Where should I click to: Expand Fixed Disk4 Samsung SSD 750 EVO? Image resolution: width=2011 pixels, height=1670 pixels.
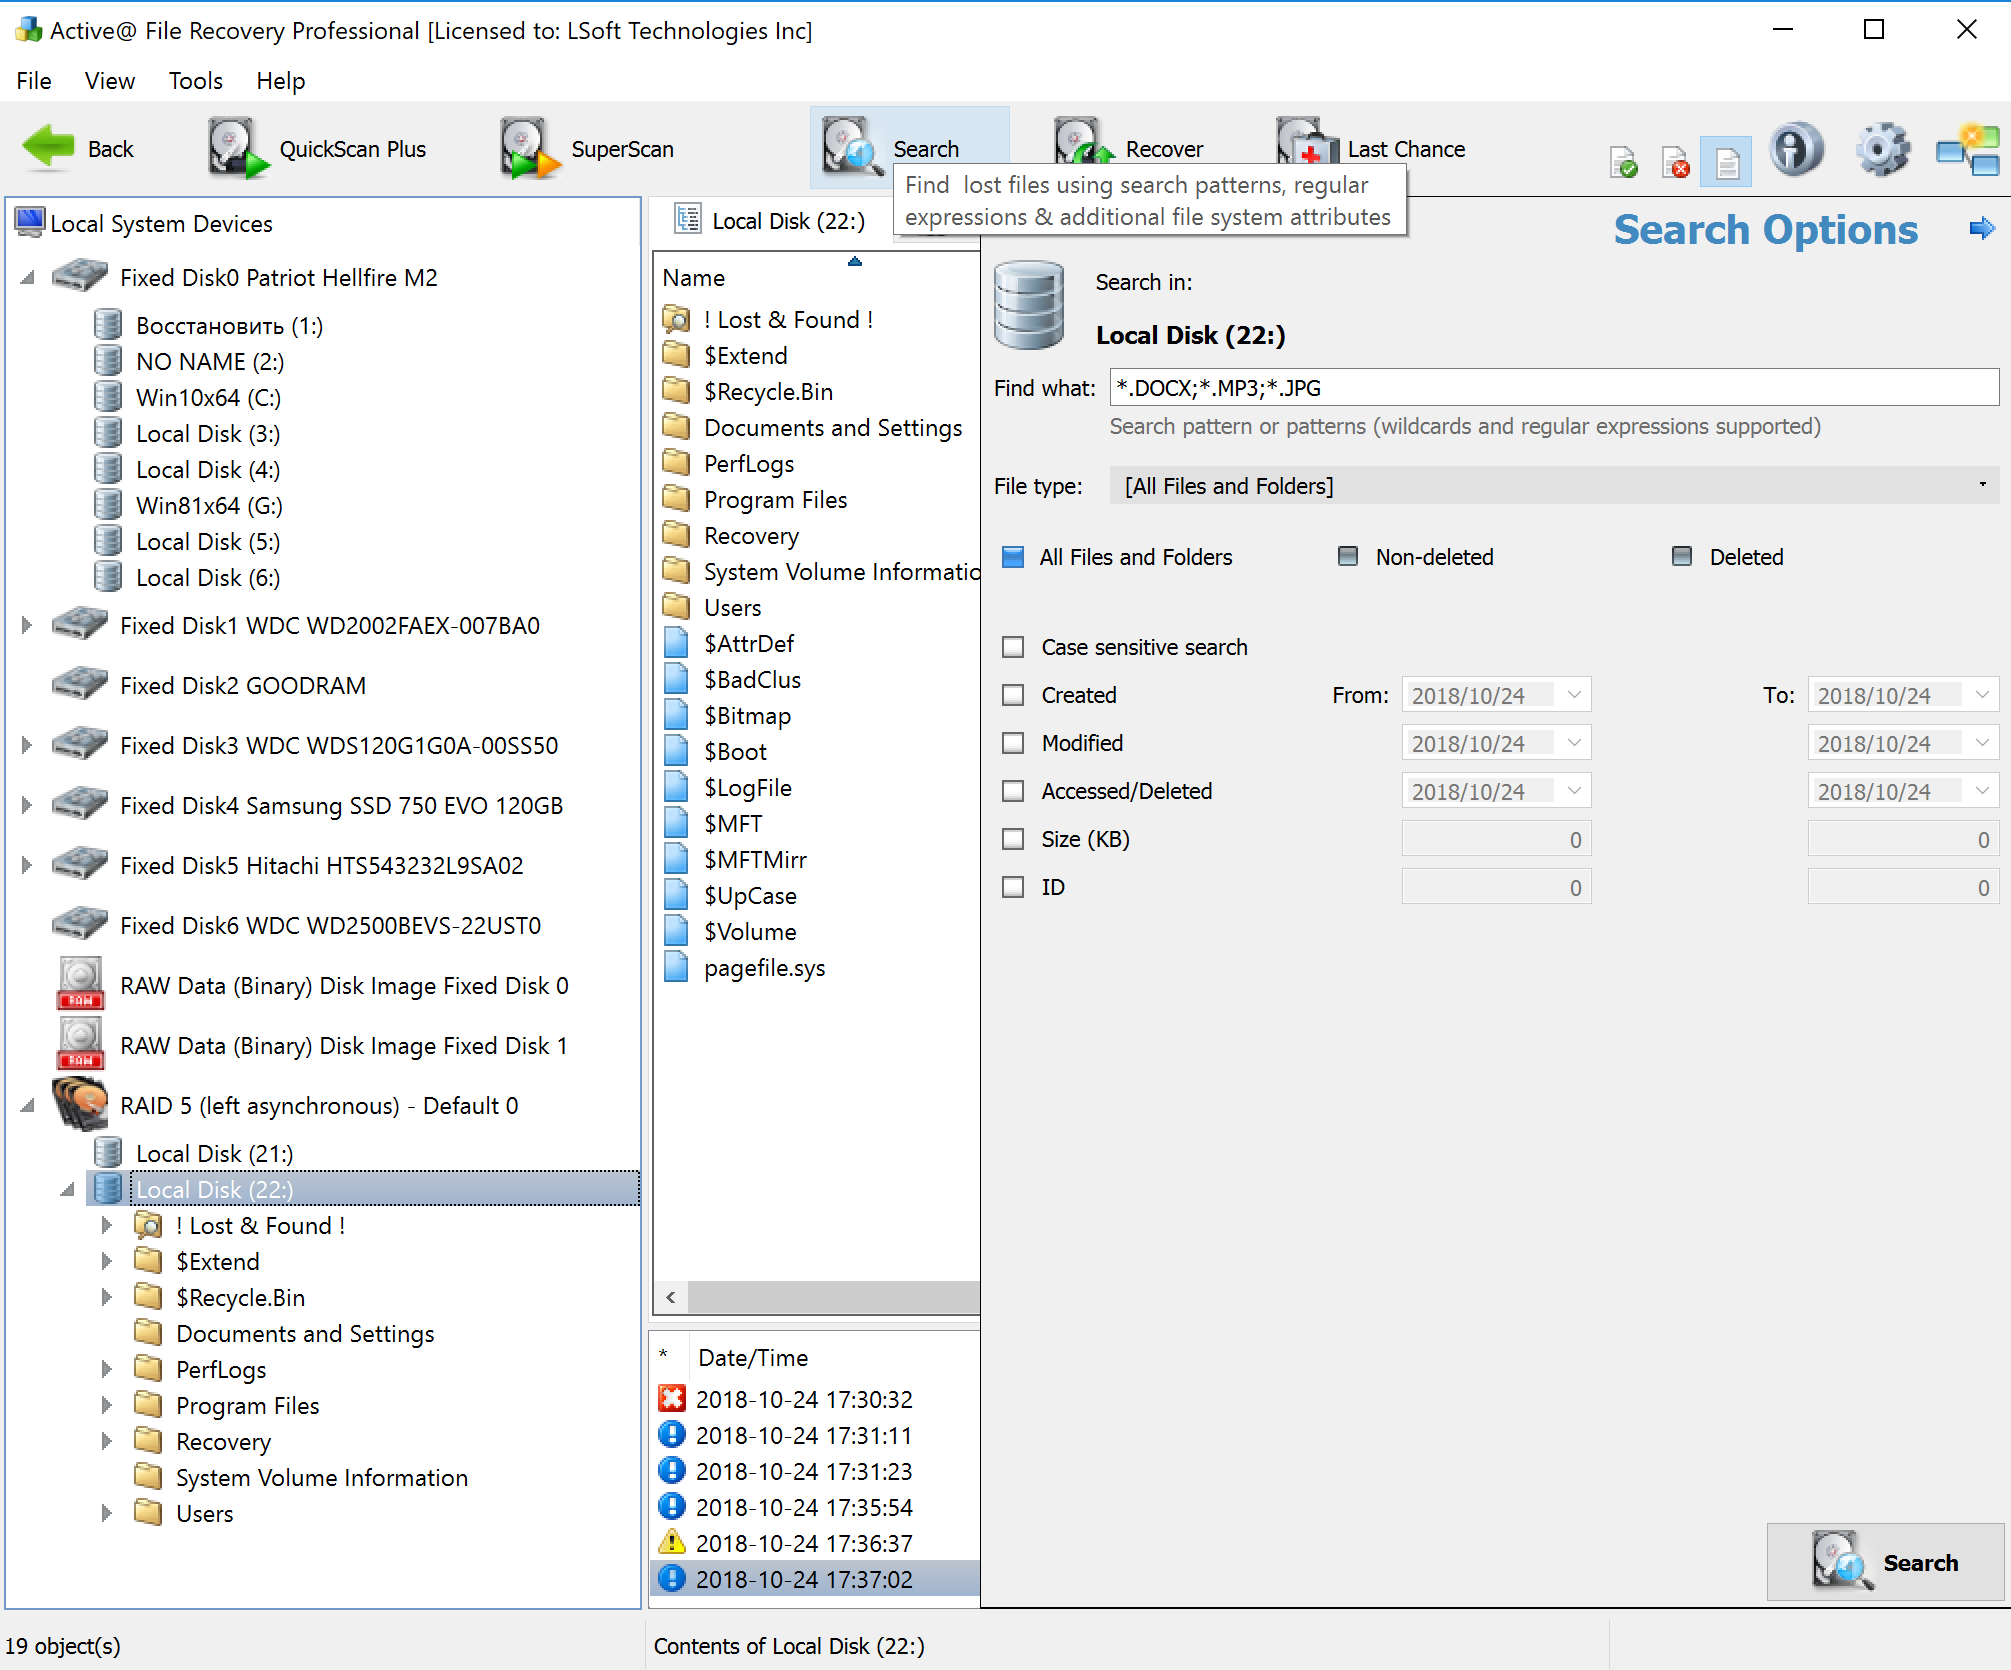[x=28, y=806]
